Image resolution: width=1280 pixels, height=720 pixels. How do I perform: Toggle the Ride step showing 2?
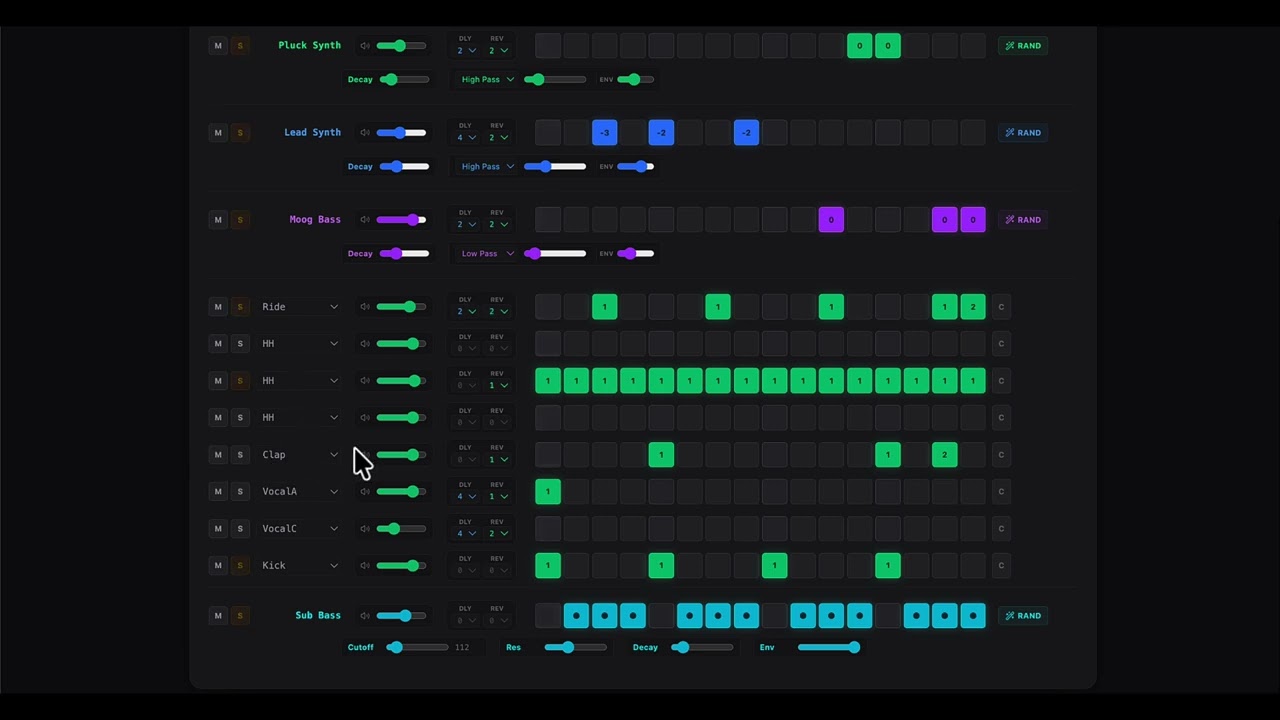(x=972, y=307)
